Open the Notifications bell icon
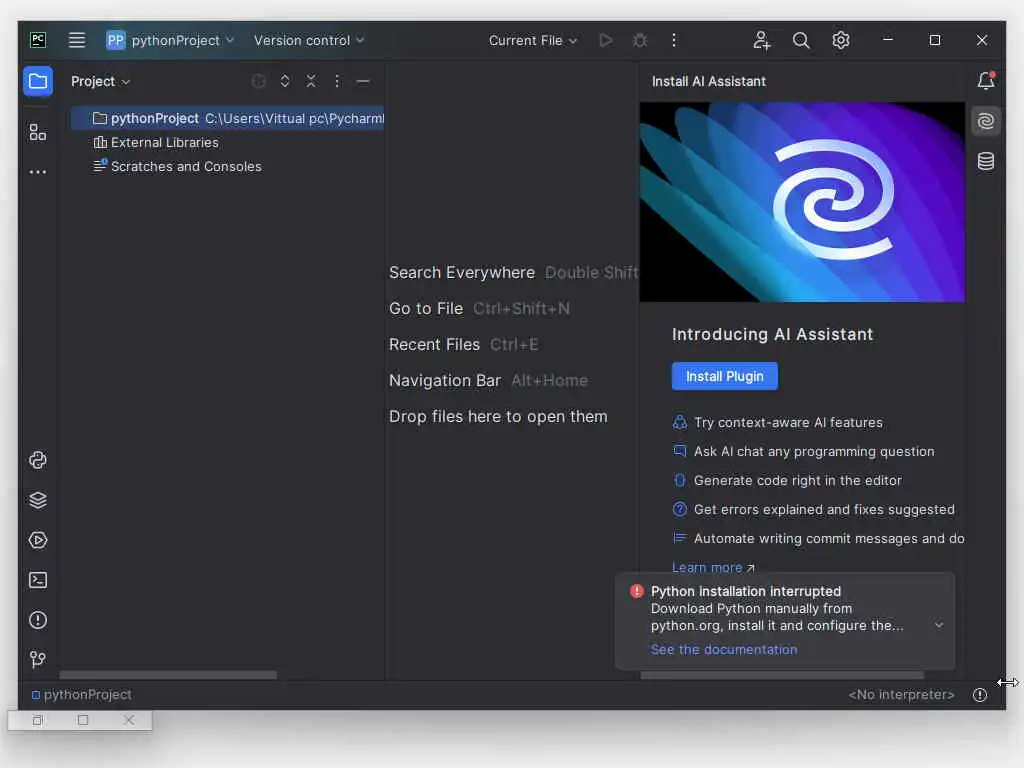The height and width of the screenshot is (768, 1024). click(986, 80)
